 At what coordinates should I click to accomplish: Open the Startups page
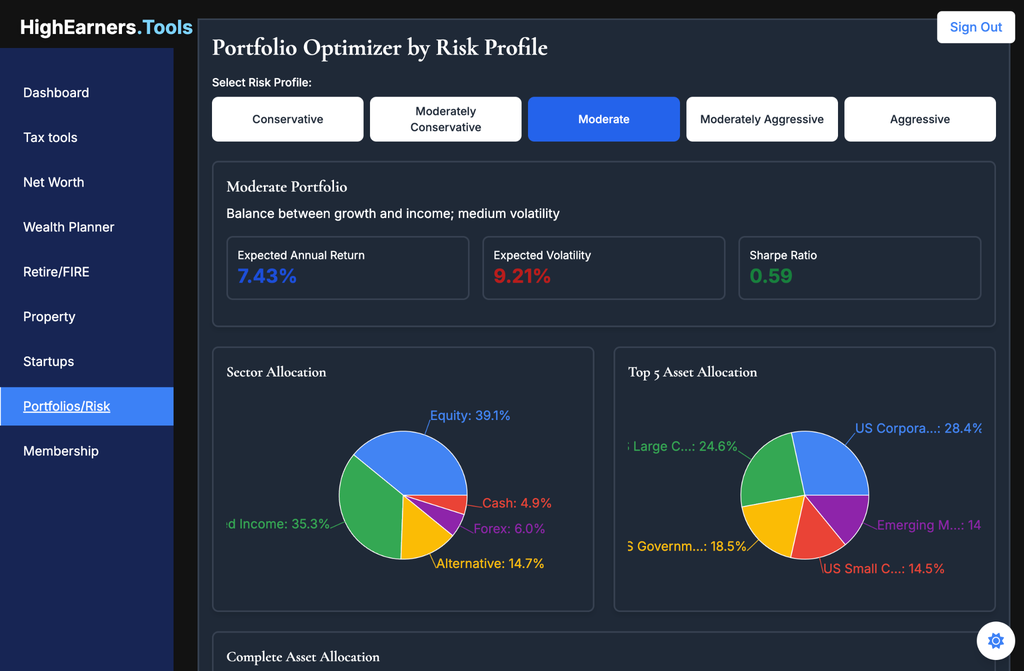tap(49, 361)
